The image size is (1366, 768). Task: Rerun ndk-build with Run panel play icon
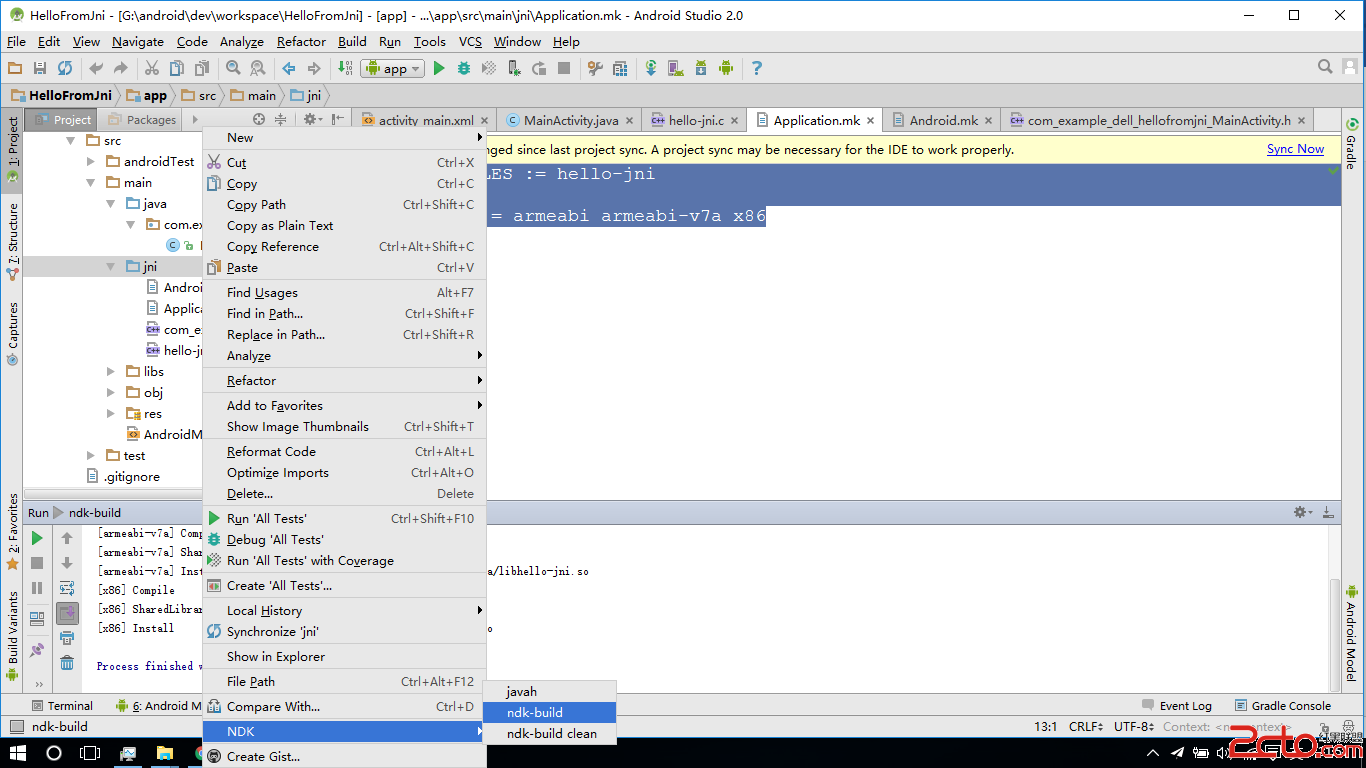(x=37, y=538)
